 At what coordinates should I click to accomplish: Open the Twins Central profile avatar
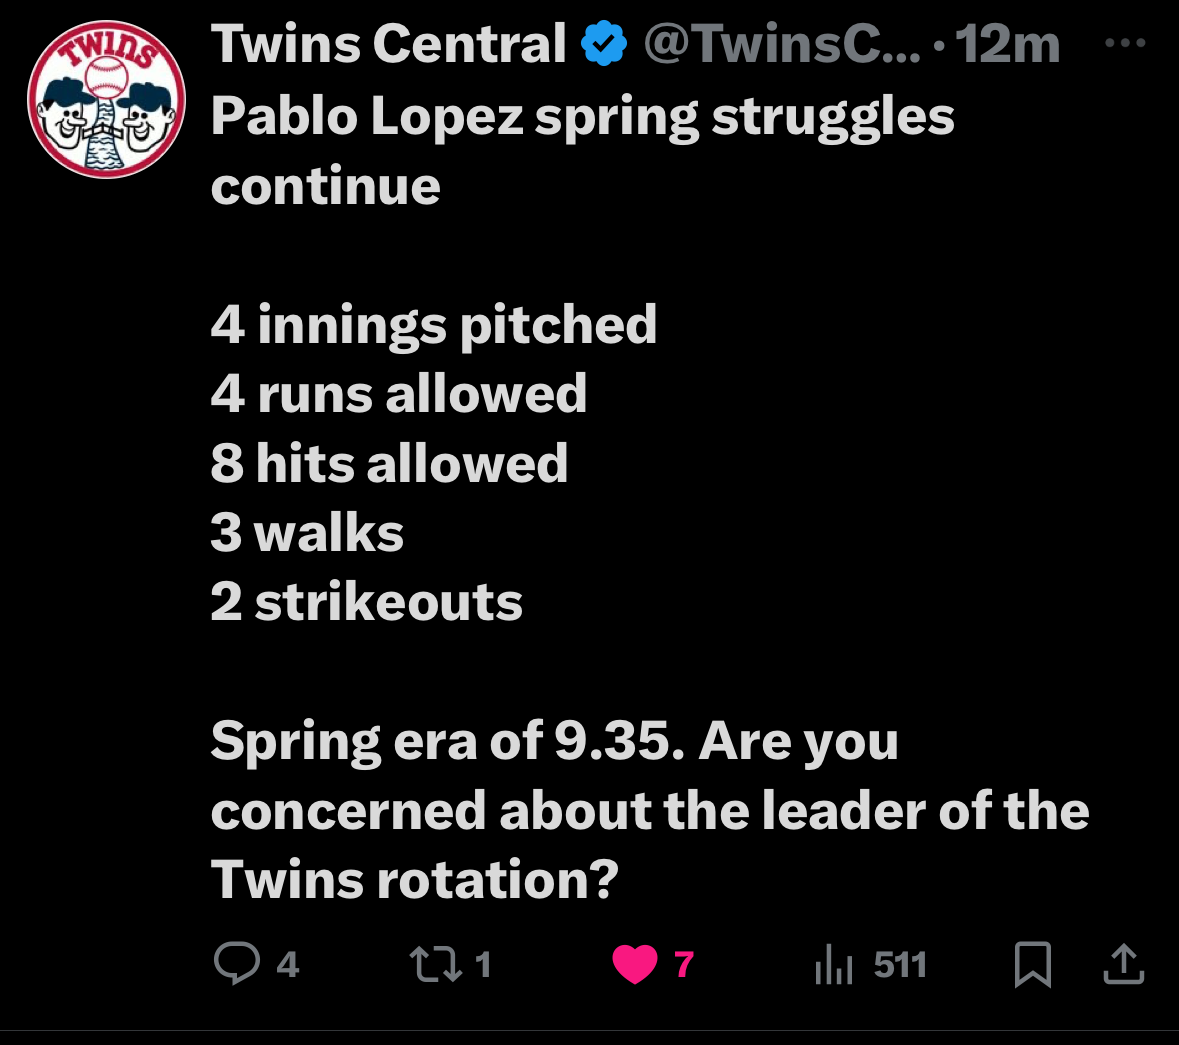107,100
